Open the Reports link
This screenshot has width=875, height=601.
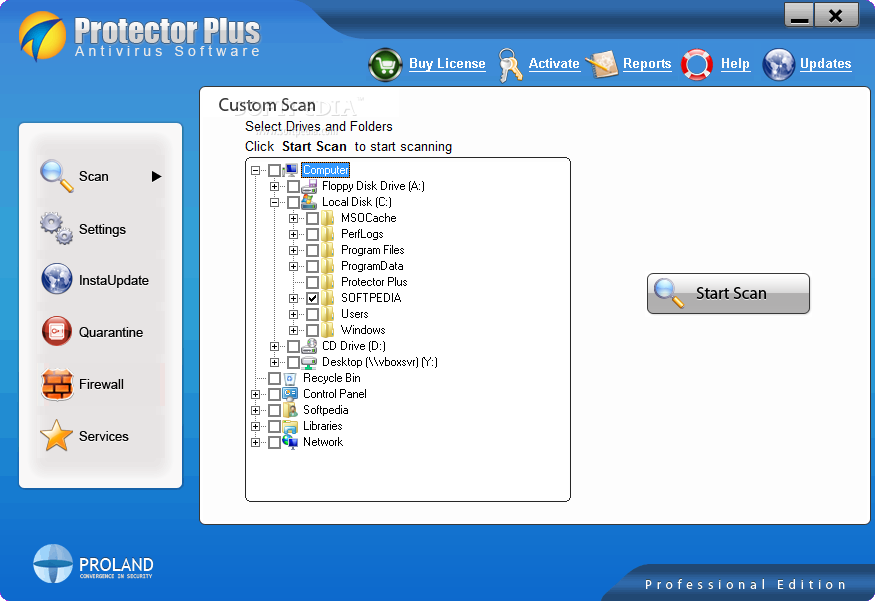[647, 64]
